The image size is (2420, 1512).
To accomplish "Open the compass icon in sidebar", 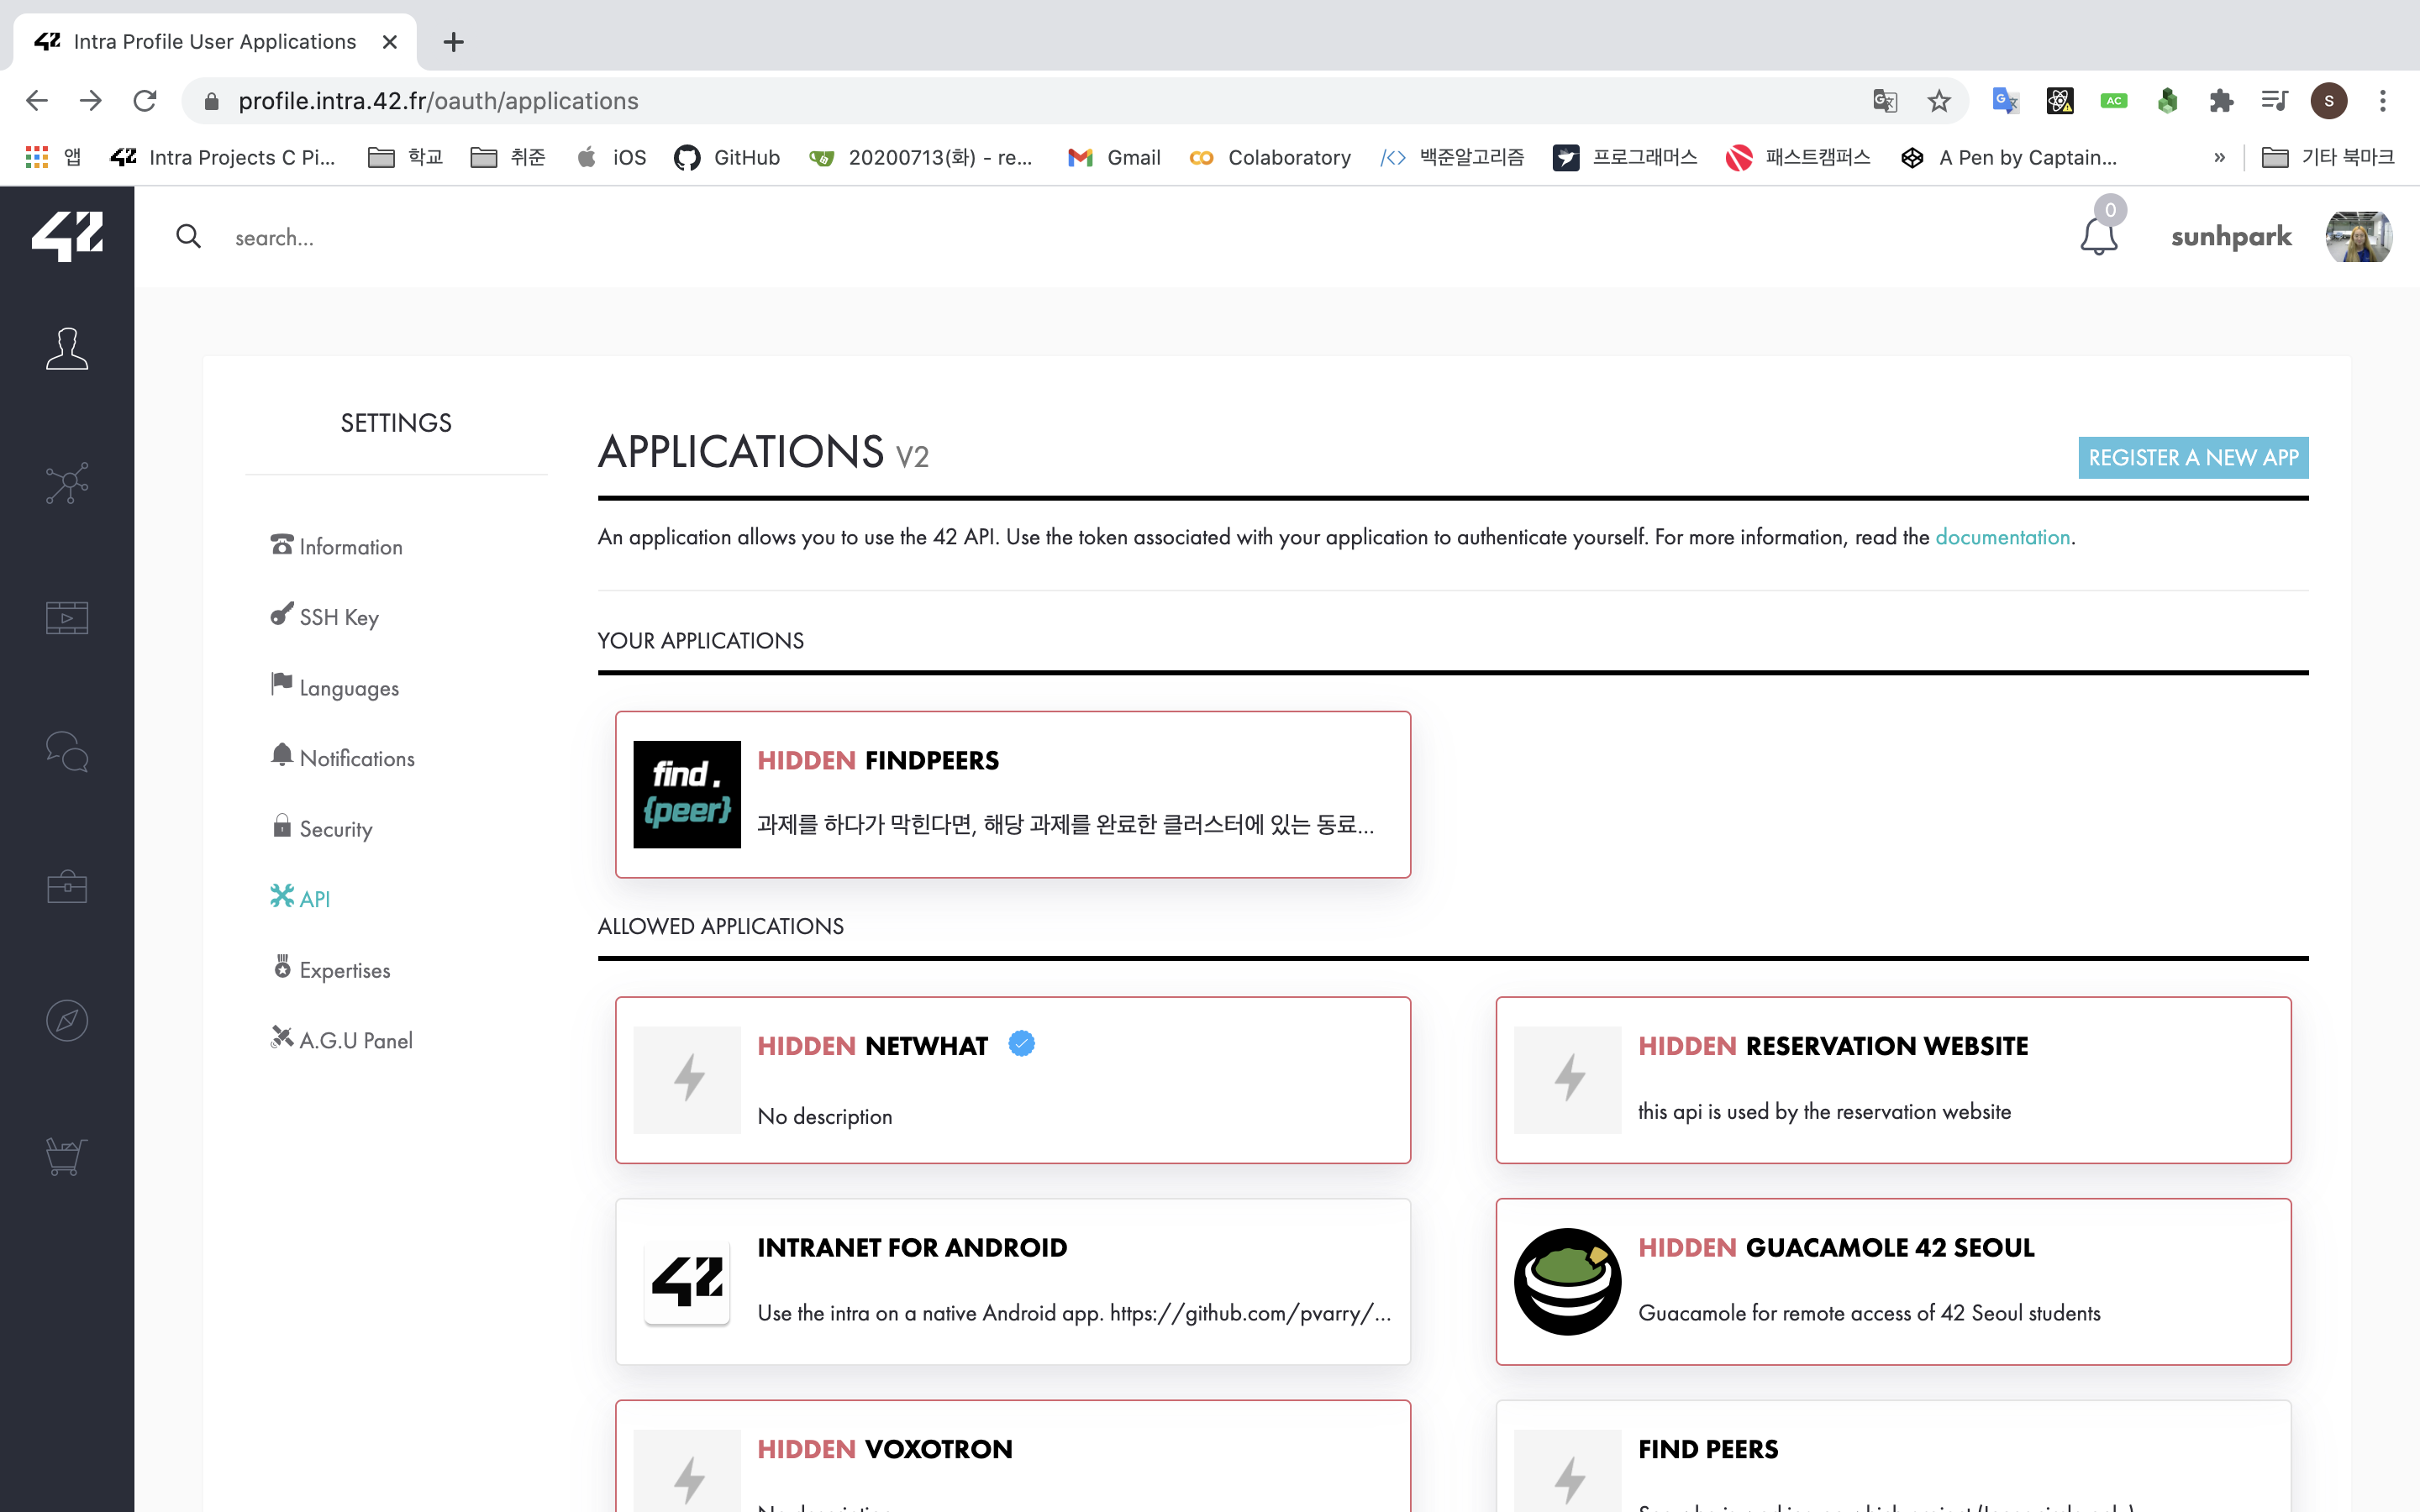I will (x=67, y=1020).
